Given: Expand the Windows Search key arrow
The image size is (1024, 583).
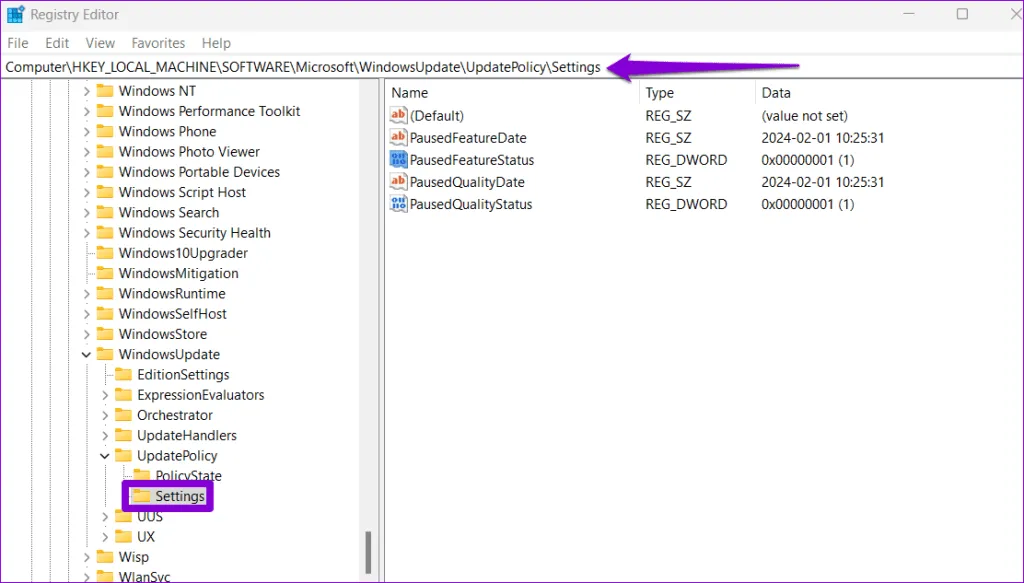Looking at the screenshot, I should (87, 213).
